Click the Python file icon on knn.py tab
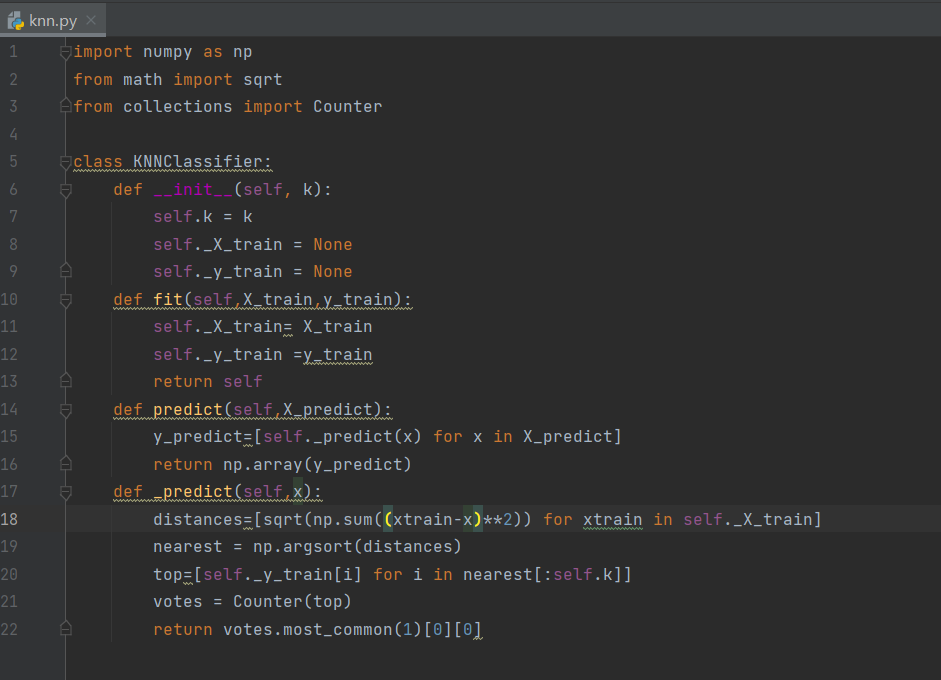This screenshot has width=941, height=680. 16,21
